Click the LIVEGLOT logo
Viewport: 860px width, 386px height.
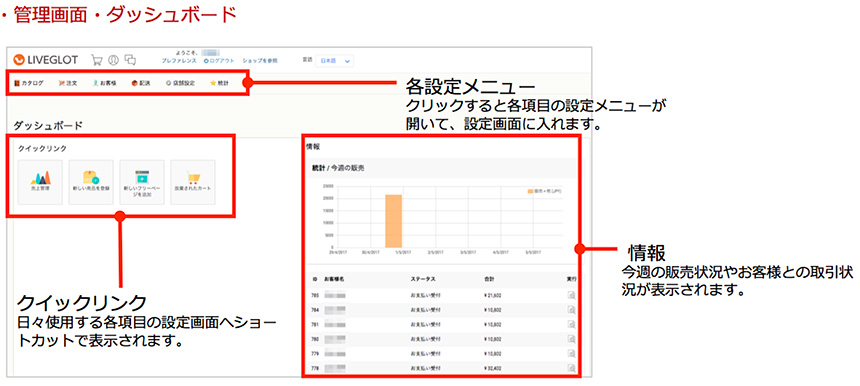[x=46, y=60]
